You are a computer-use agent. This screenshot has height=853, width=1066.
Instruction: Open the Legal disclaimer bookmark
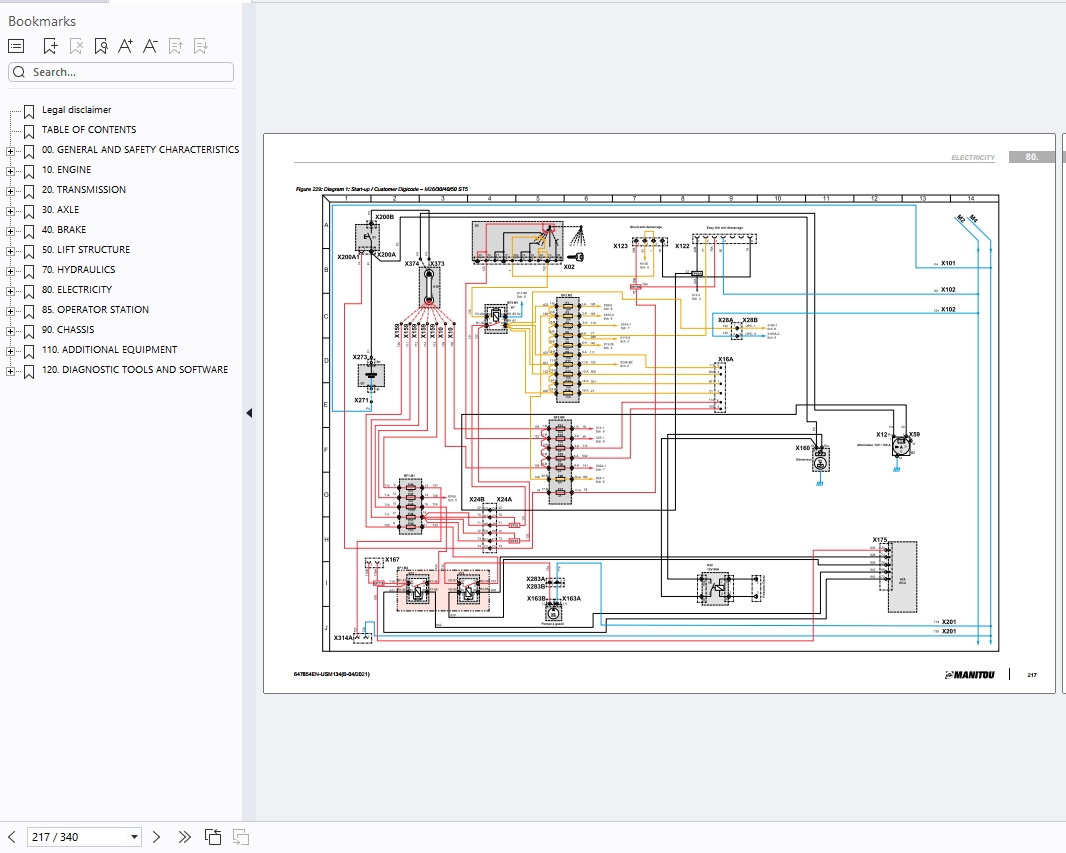point(77,109)
